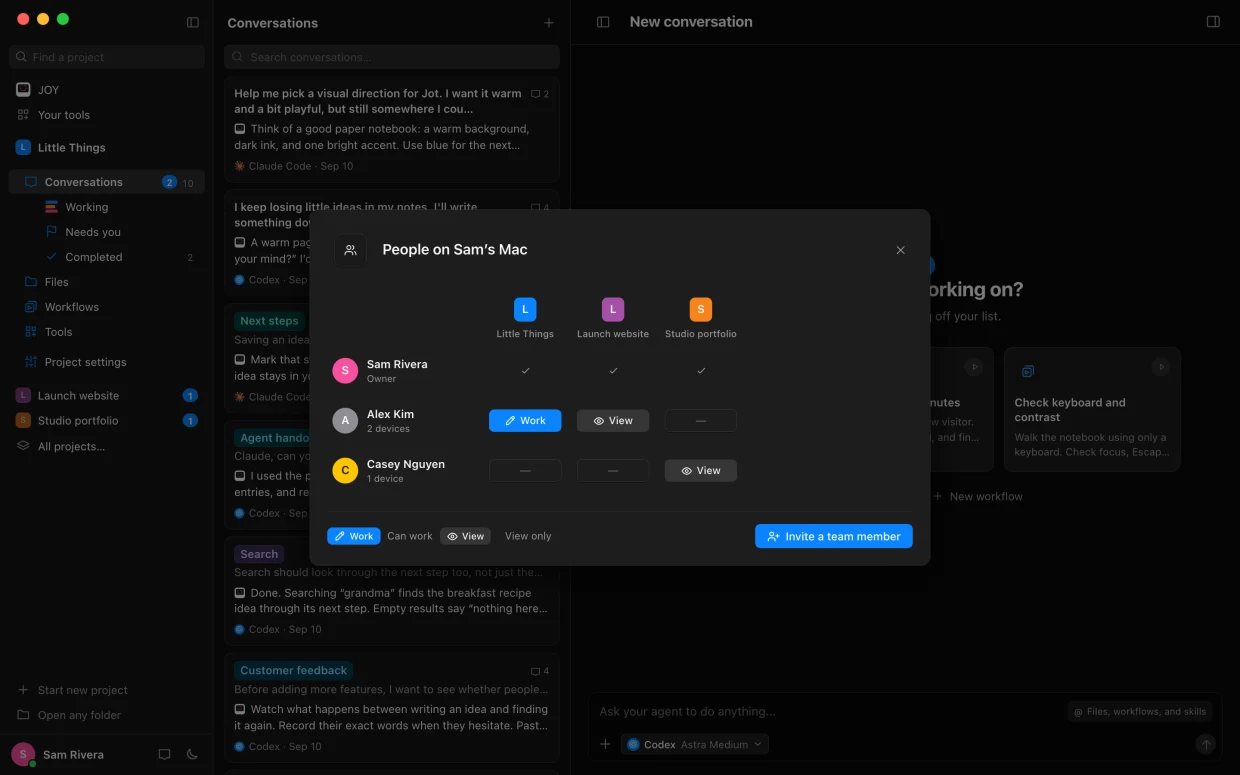Image resolution: width=1240 pixels, height=775 pixels.
Task: Filter by Working conversations
Action: [86, 207]
